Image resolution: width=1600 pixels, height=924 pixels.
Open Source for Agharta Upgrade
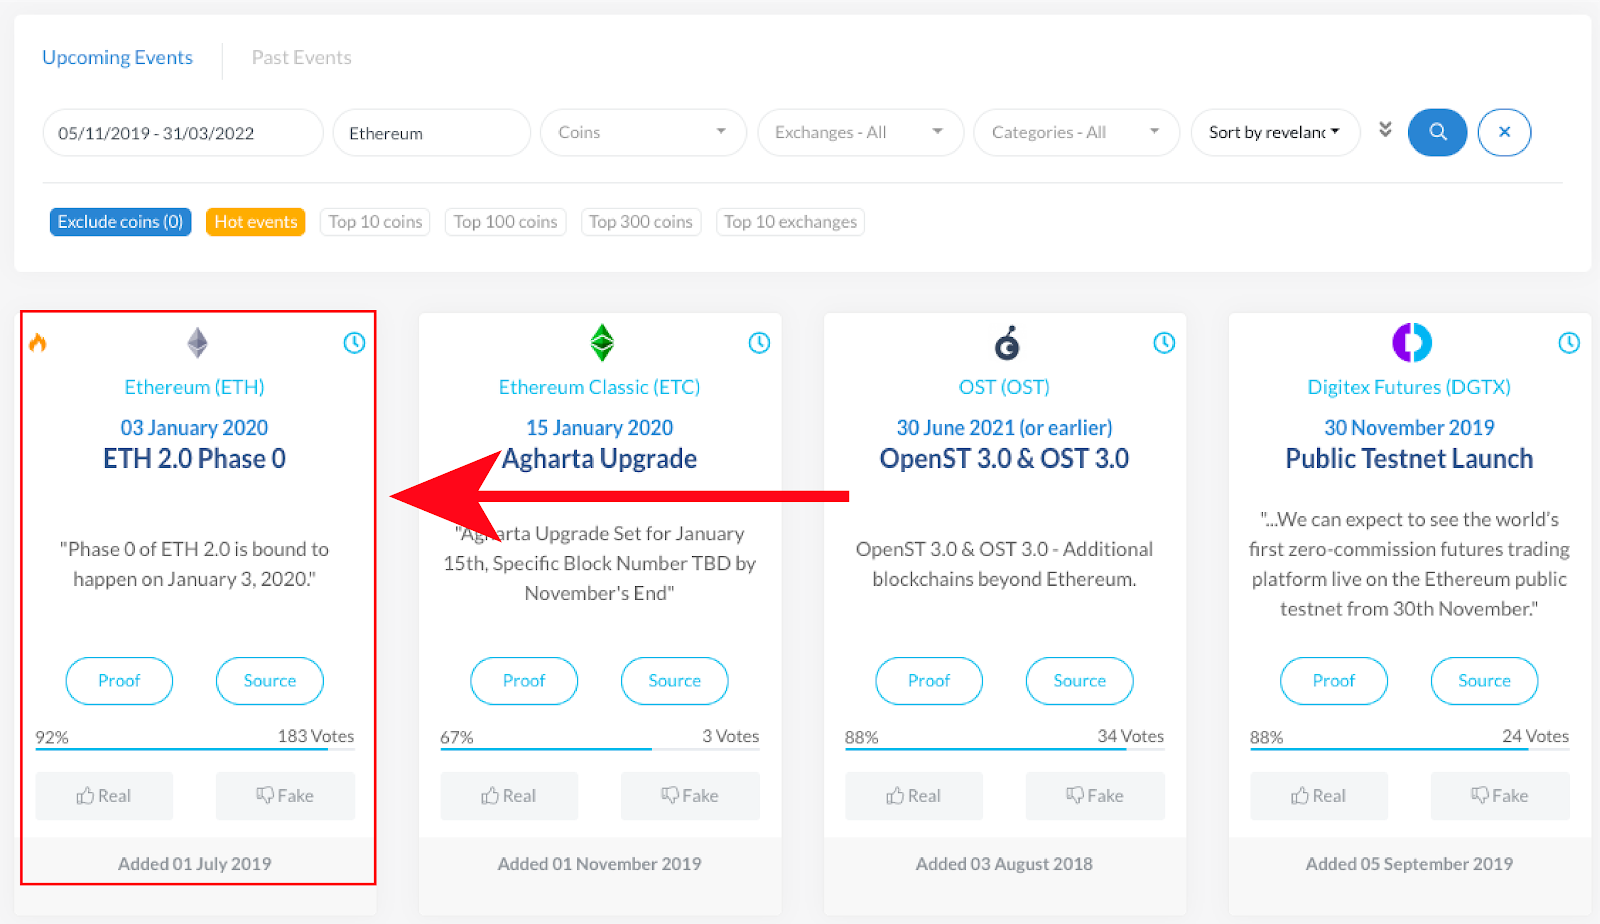click(675, 681)
